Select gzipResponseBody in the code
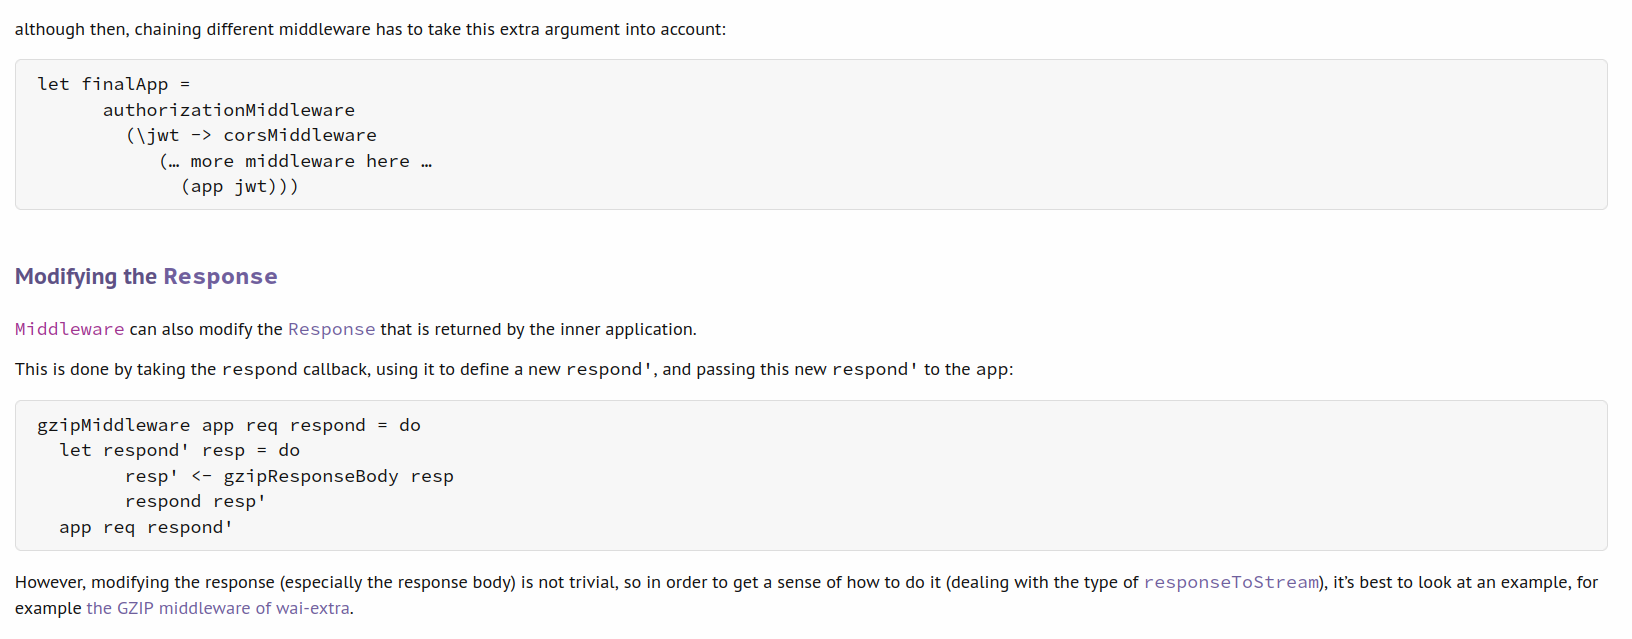Image resolution: width=1632 pixels, height=639 pixels. tap(311, 476)
